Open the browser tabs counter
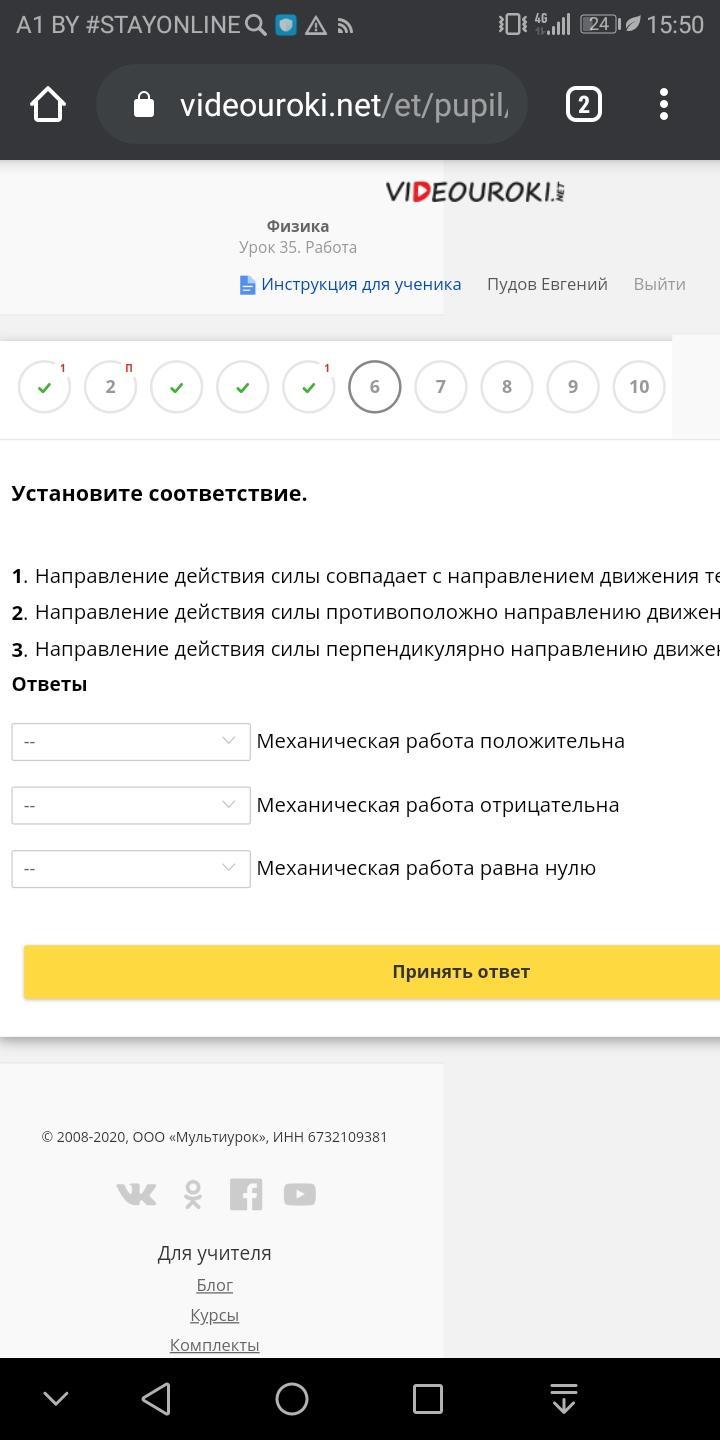The image size is (720, 1440). click(x=584, y=104)
